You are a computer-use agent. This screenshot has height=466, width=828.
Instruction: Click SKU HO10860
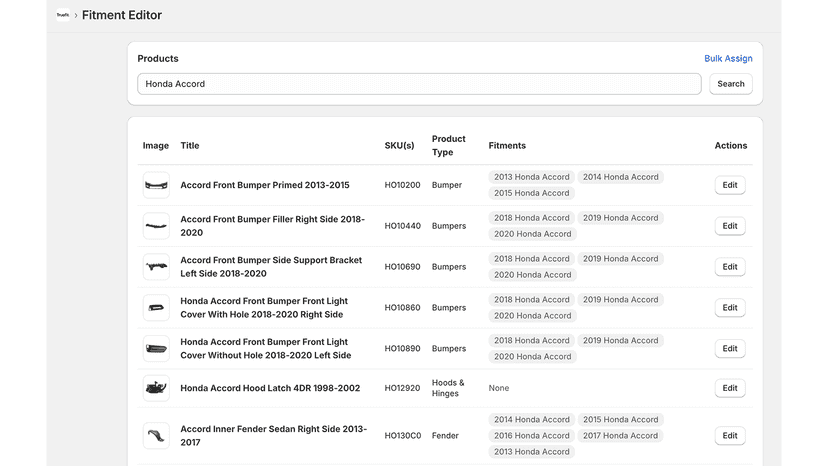[402, 307]
